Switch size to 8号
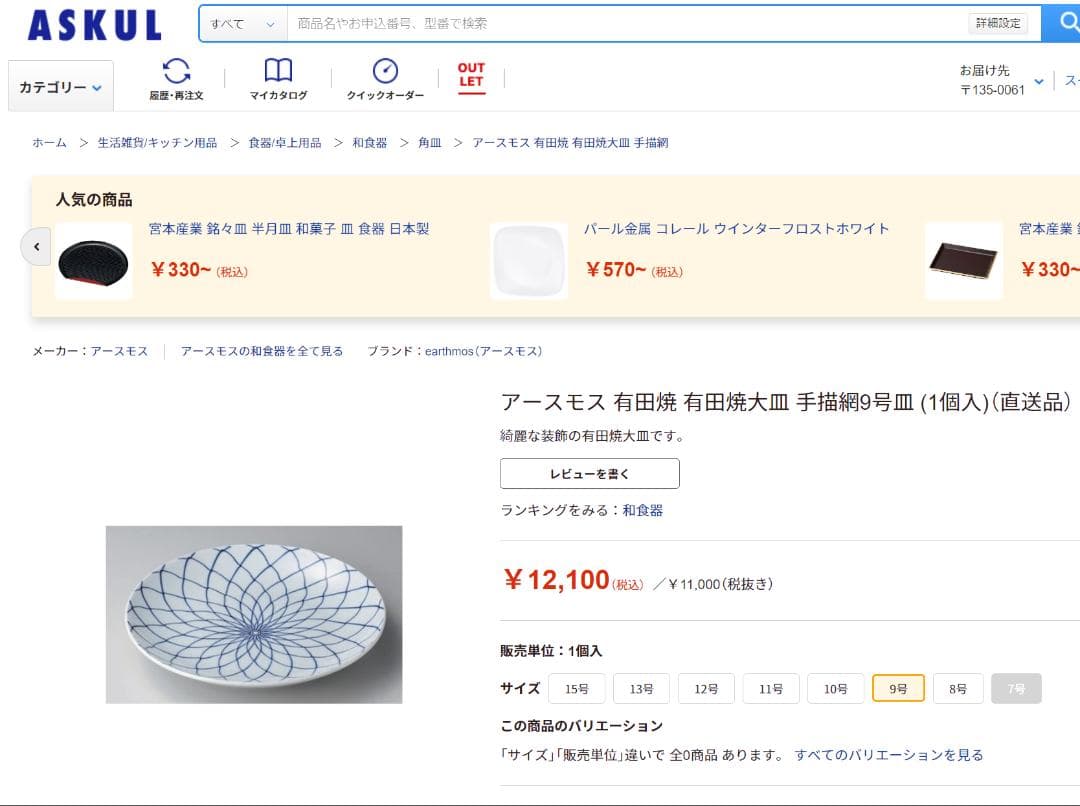The image size is (1080, 806). (958, 688)
